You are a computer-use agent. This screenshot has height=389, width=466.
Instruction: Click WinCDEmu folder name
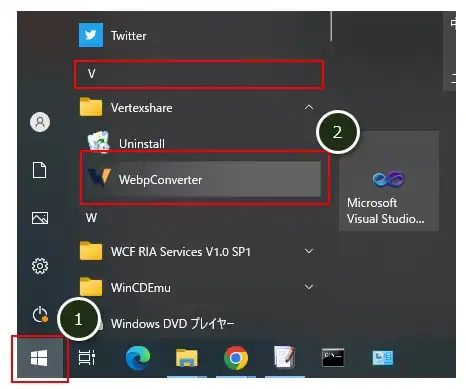click(141, 287)
